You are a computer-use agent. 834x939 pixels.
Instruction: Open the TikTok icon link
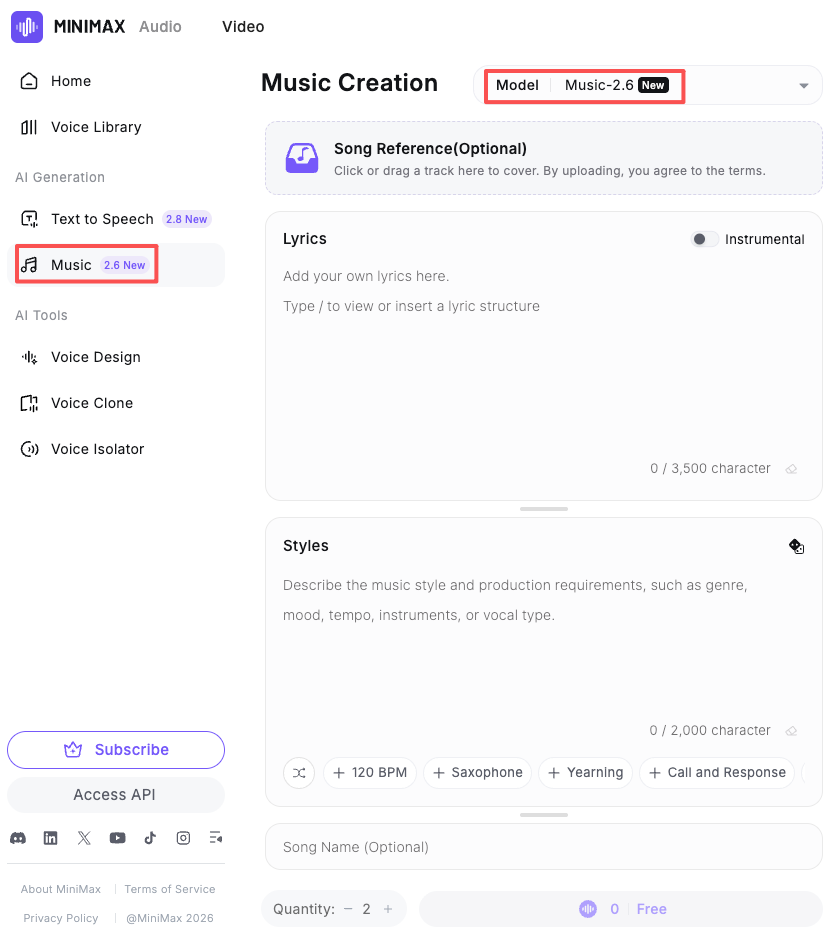[150, 838]
